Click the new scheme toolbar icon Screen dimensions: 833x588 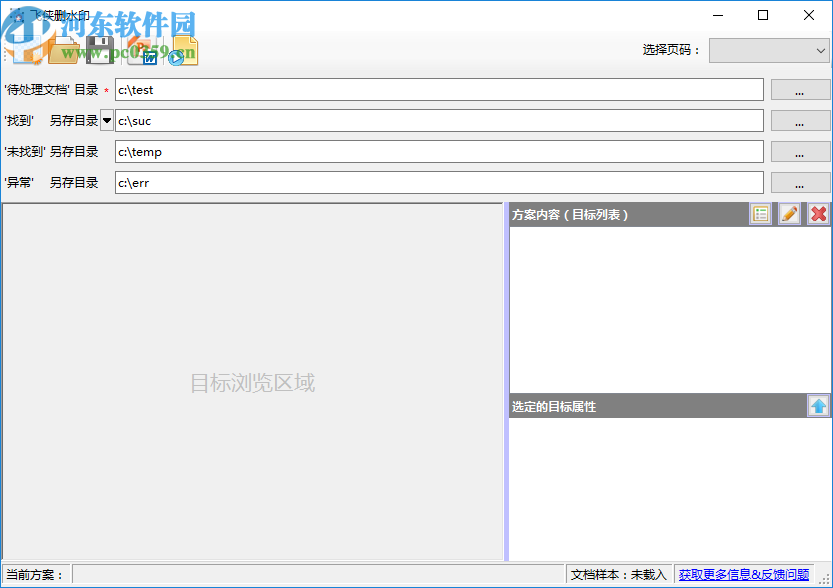point(26,50)
